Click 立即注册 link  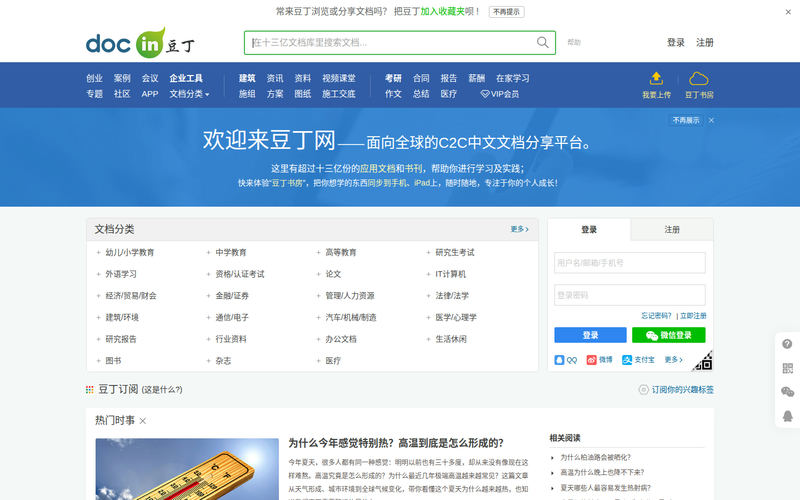click(x=693, y=316)
